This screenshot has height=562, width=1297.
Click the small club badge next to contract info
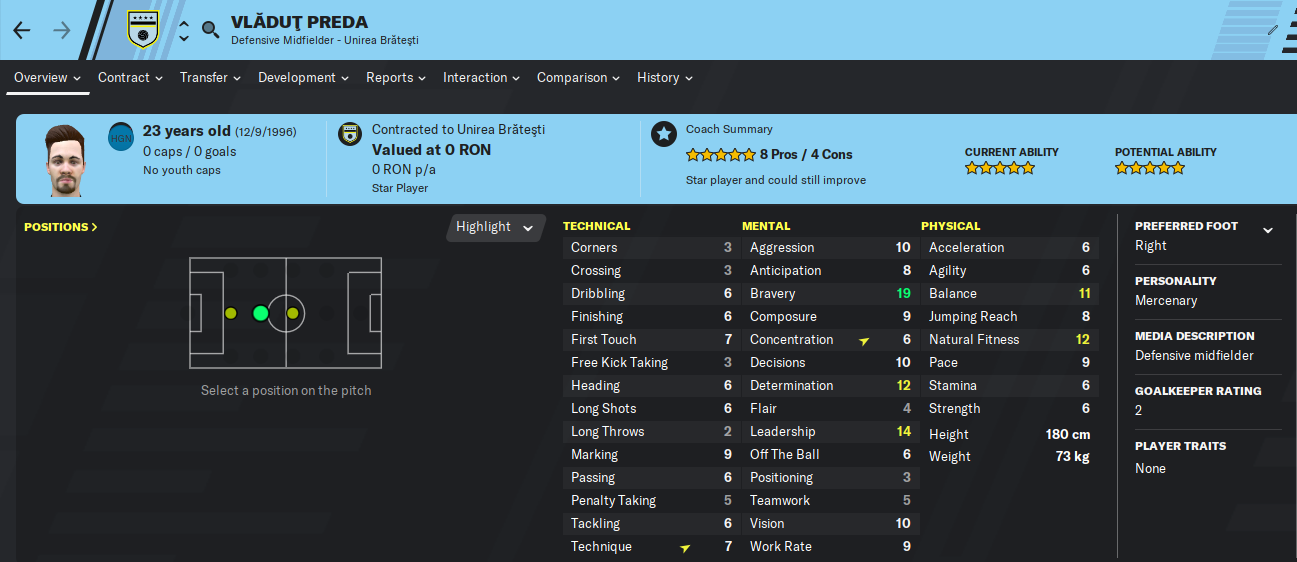(350, 134)
